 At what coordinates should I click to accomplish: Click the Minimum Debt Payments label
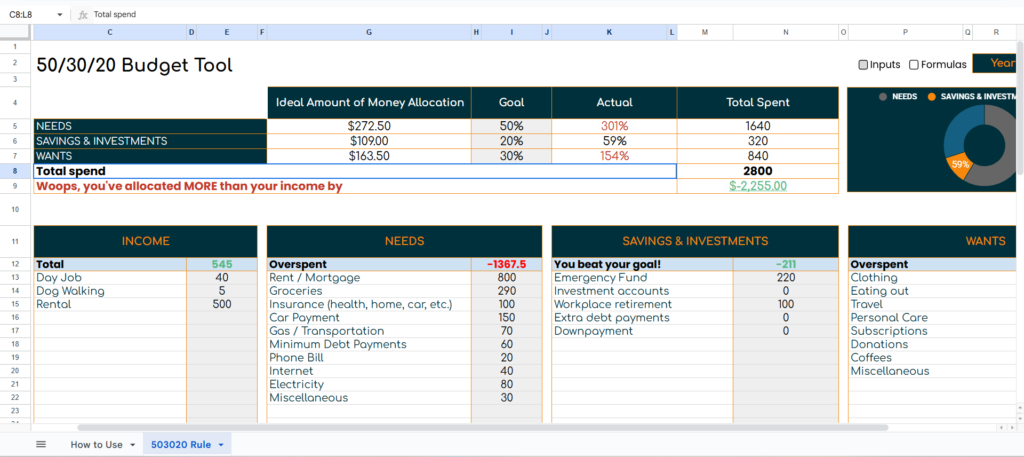pos(338,344)
